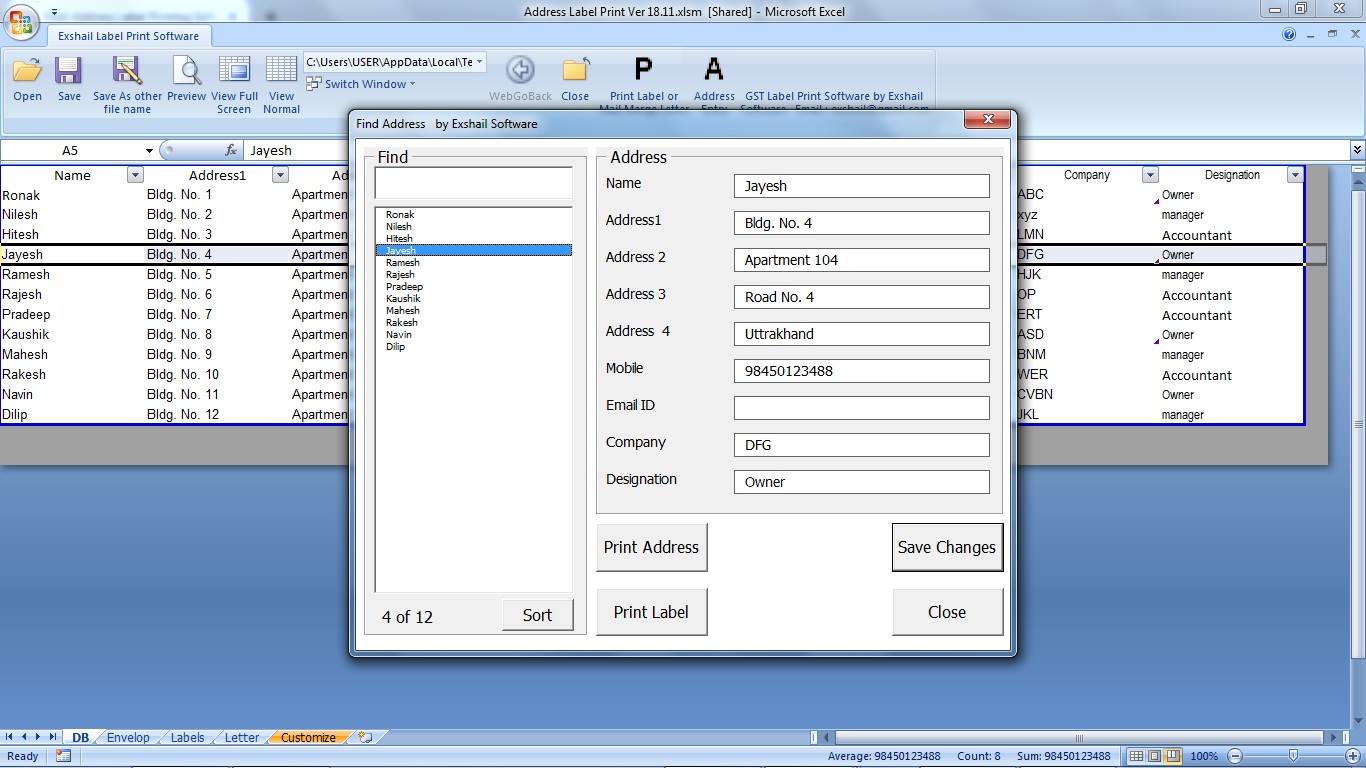Click the Print Label P icon
1366x768 pixels.
tap(643, 70)
